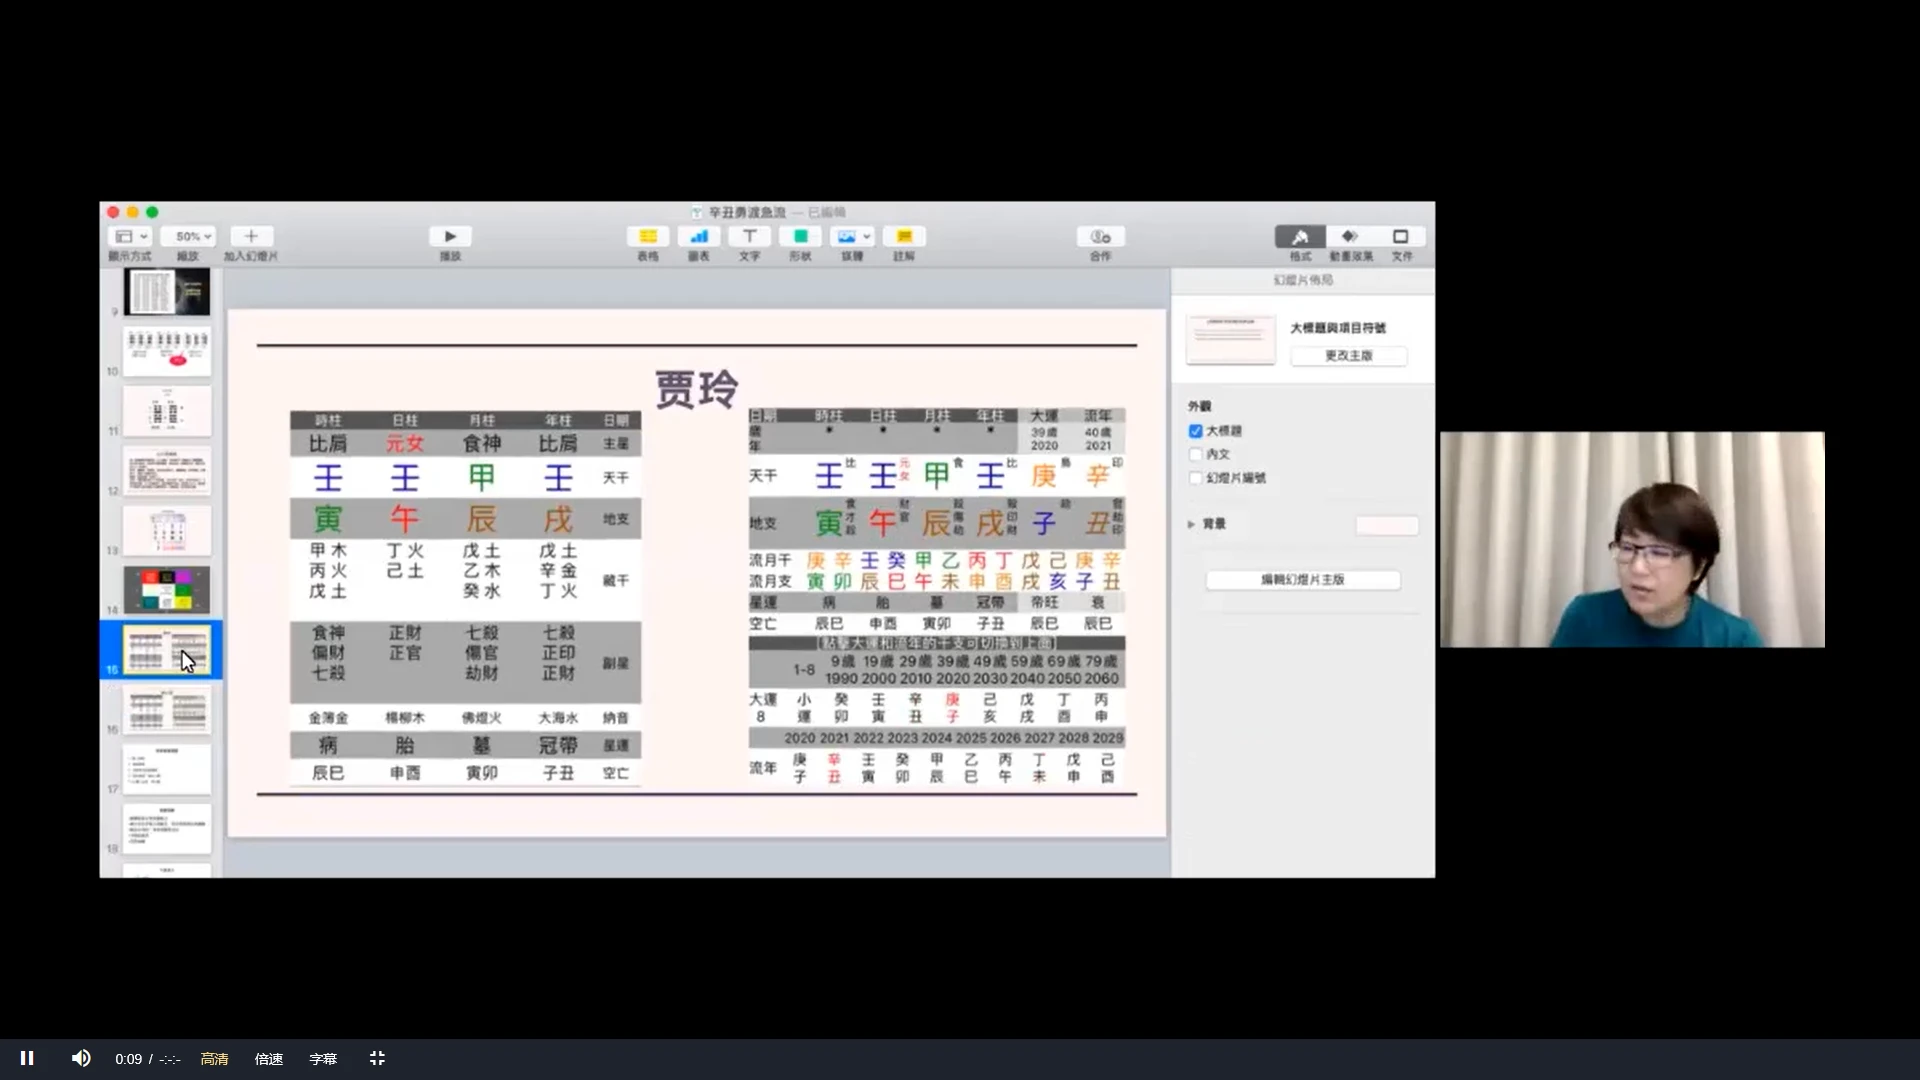This screenshot has height=1080, width=1920.
Task: Insert a table using the table icon
Action: tap(648, 237)
